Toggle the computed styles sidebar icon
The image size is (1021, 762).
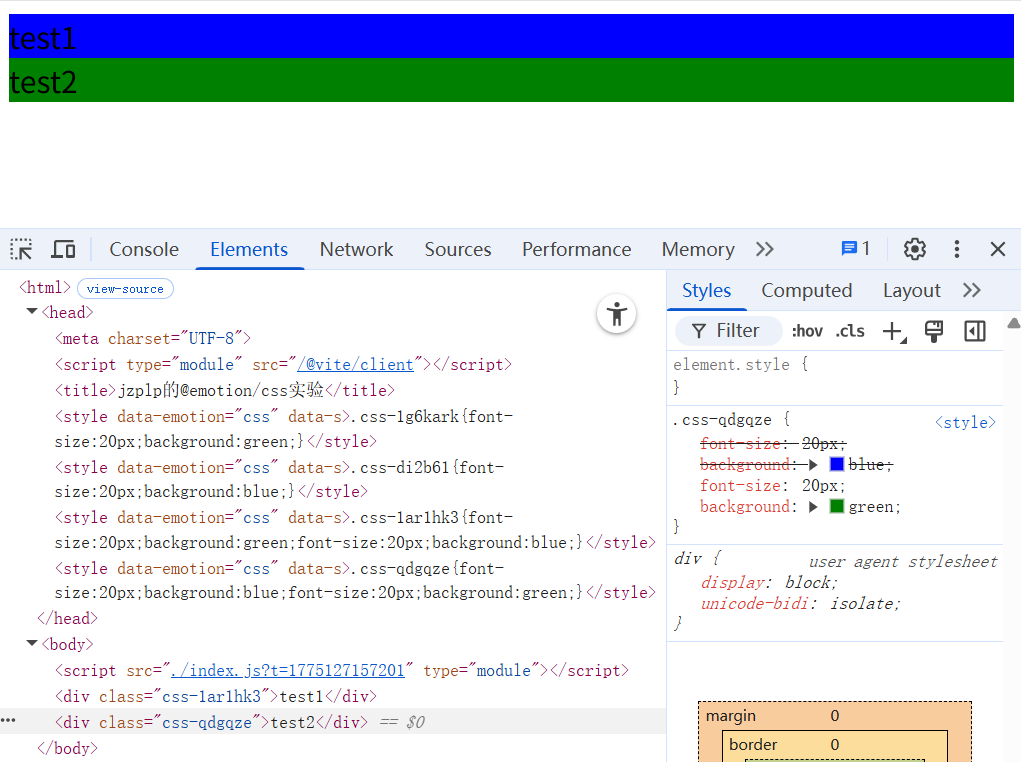[x=974, y=331]
